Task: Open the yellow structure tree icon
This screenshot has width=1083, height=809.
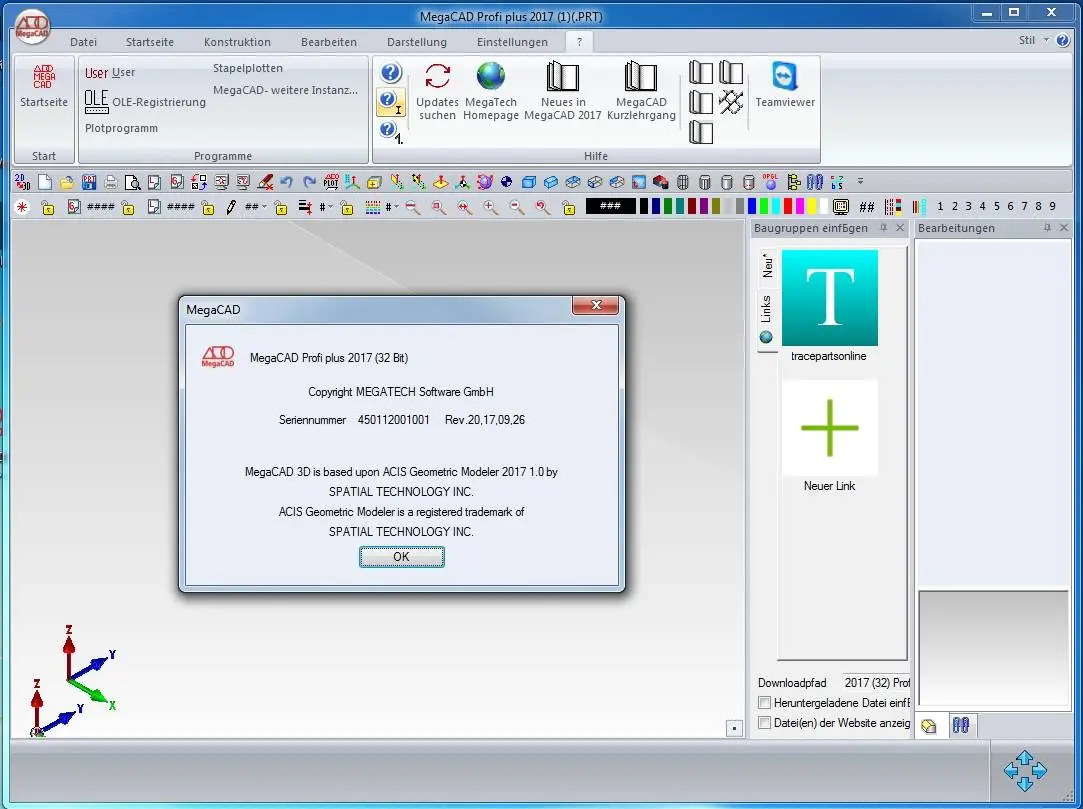Action: (x=794, y=182)
